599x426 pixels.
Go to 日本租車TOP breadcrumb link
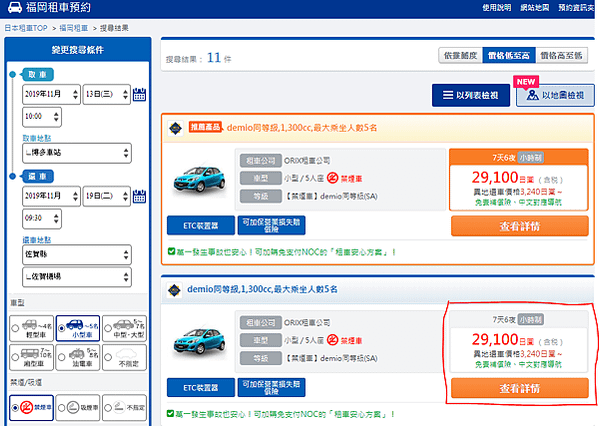tap(26, 28)
